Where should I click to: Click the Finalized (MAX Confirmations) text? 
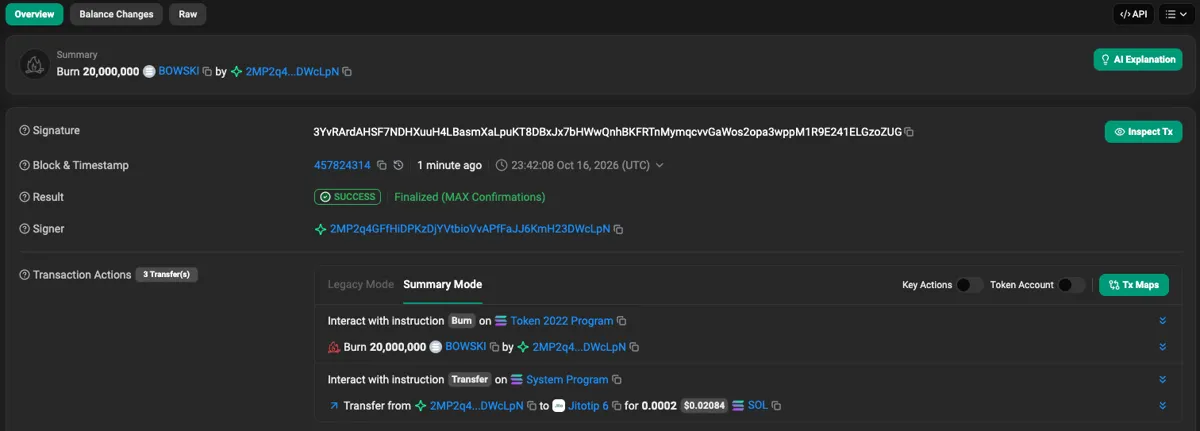click(470, 197)
